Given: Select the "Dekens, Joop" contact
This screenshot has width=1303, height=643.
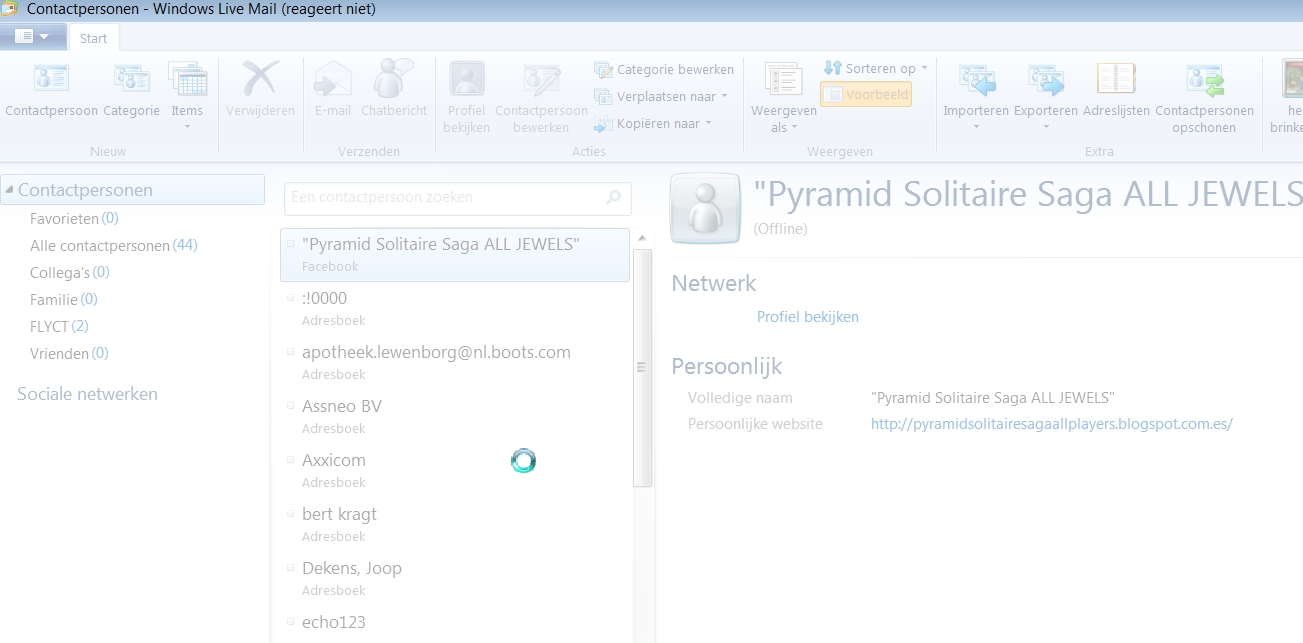Looking at the screenshot, I should pyautogui.click(x=455, y=578).
